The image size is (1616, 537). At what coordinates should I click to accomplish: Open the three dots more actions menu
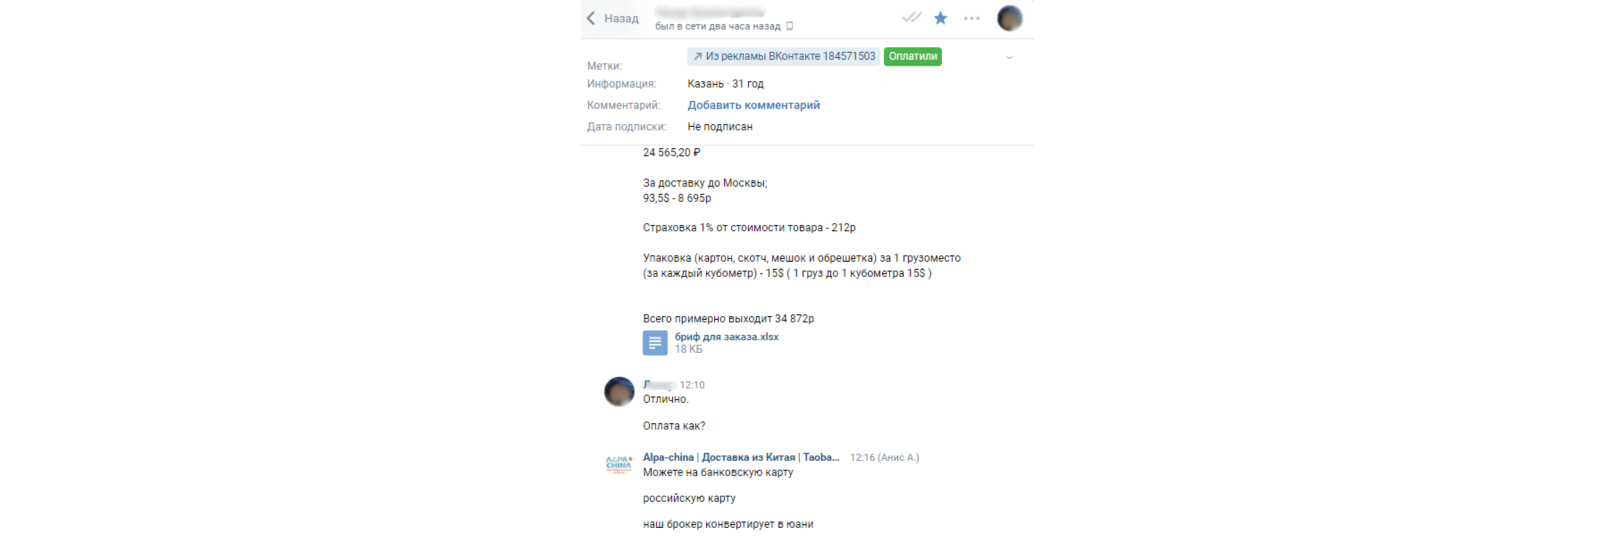point(972,18)
